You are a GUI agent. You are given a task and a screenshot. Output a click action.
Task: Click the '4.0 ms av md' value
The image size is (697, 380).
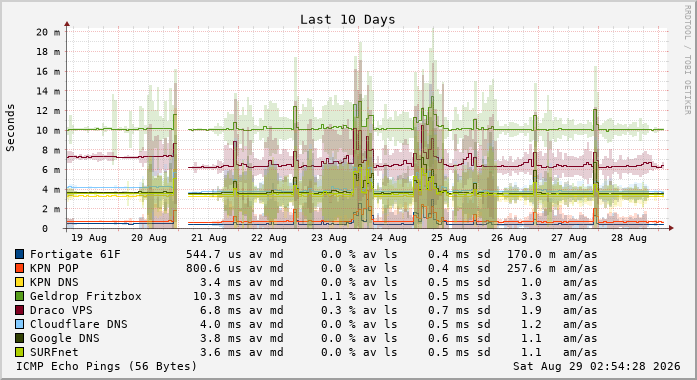tap(242, 324)
